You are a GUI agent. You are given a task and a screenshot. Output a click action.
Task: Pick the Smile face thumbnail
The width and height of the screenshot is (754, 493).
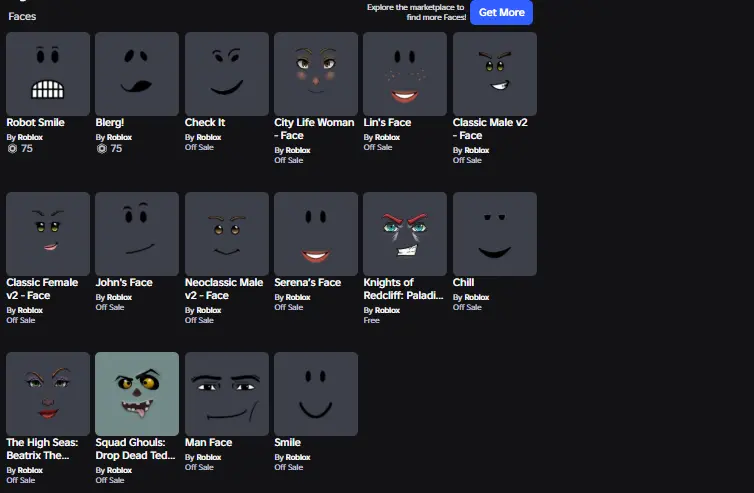click(316, 394)
